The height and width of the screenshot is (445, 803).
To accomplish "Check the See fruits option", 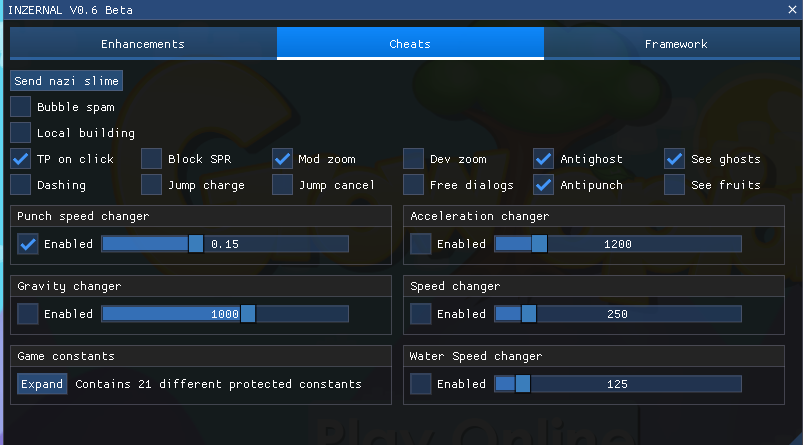I will (x=674, y=185).
